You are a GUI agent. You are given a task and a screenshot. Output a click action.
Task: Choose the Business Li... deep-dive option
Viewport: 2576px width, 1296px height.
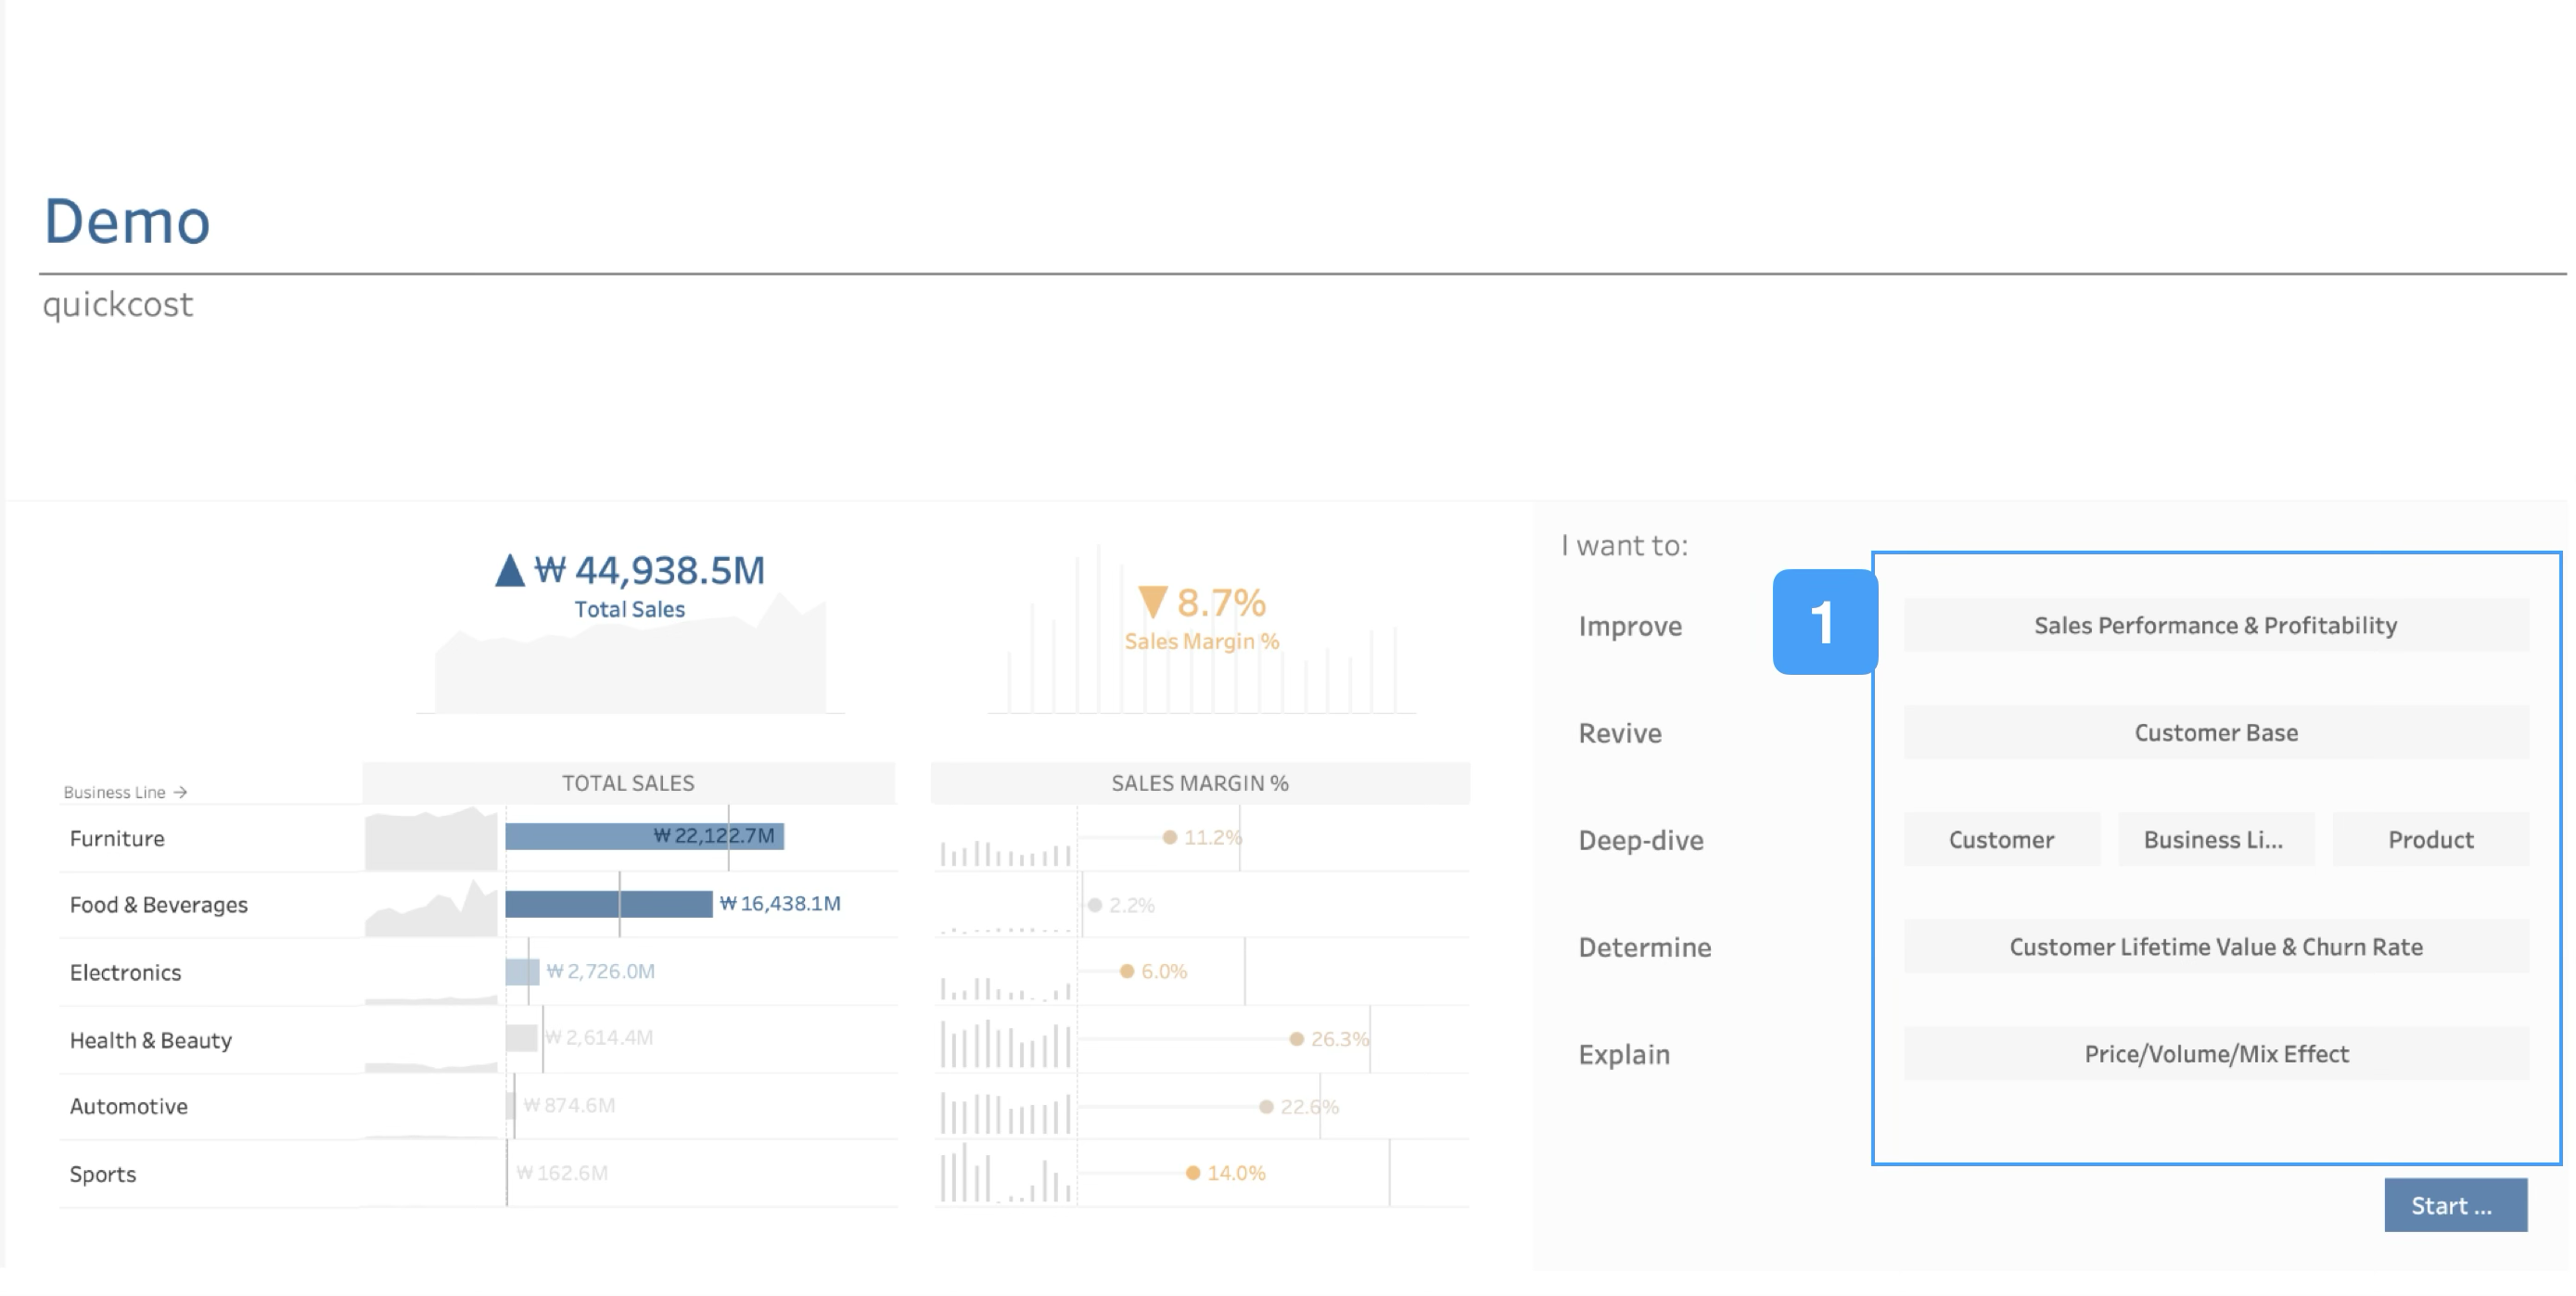point(2214,840)
